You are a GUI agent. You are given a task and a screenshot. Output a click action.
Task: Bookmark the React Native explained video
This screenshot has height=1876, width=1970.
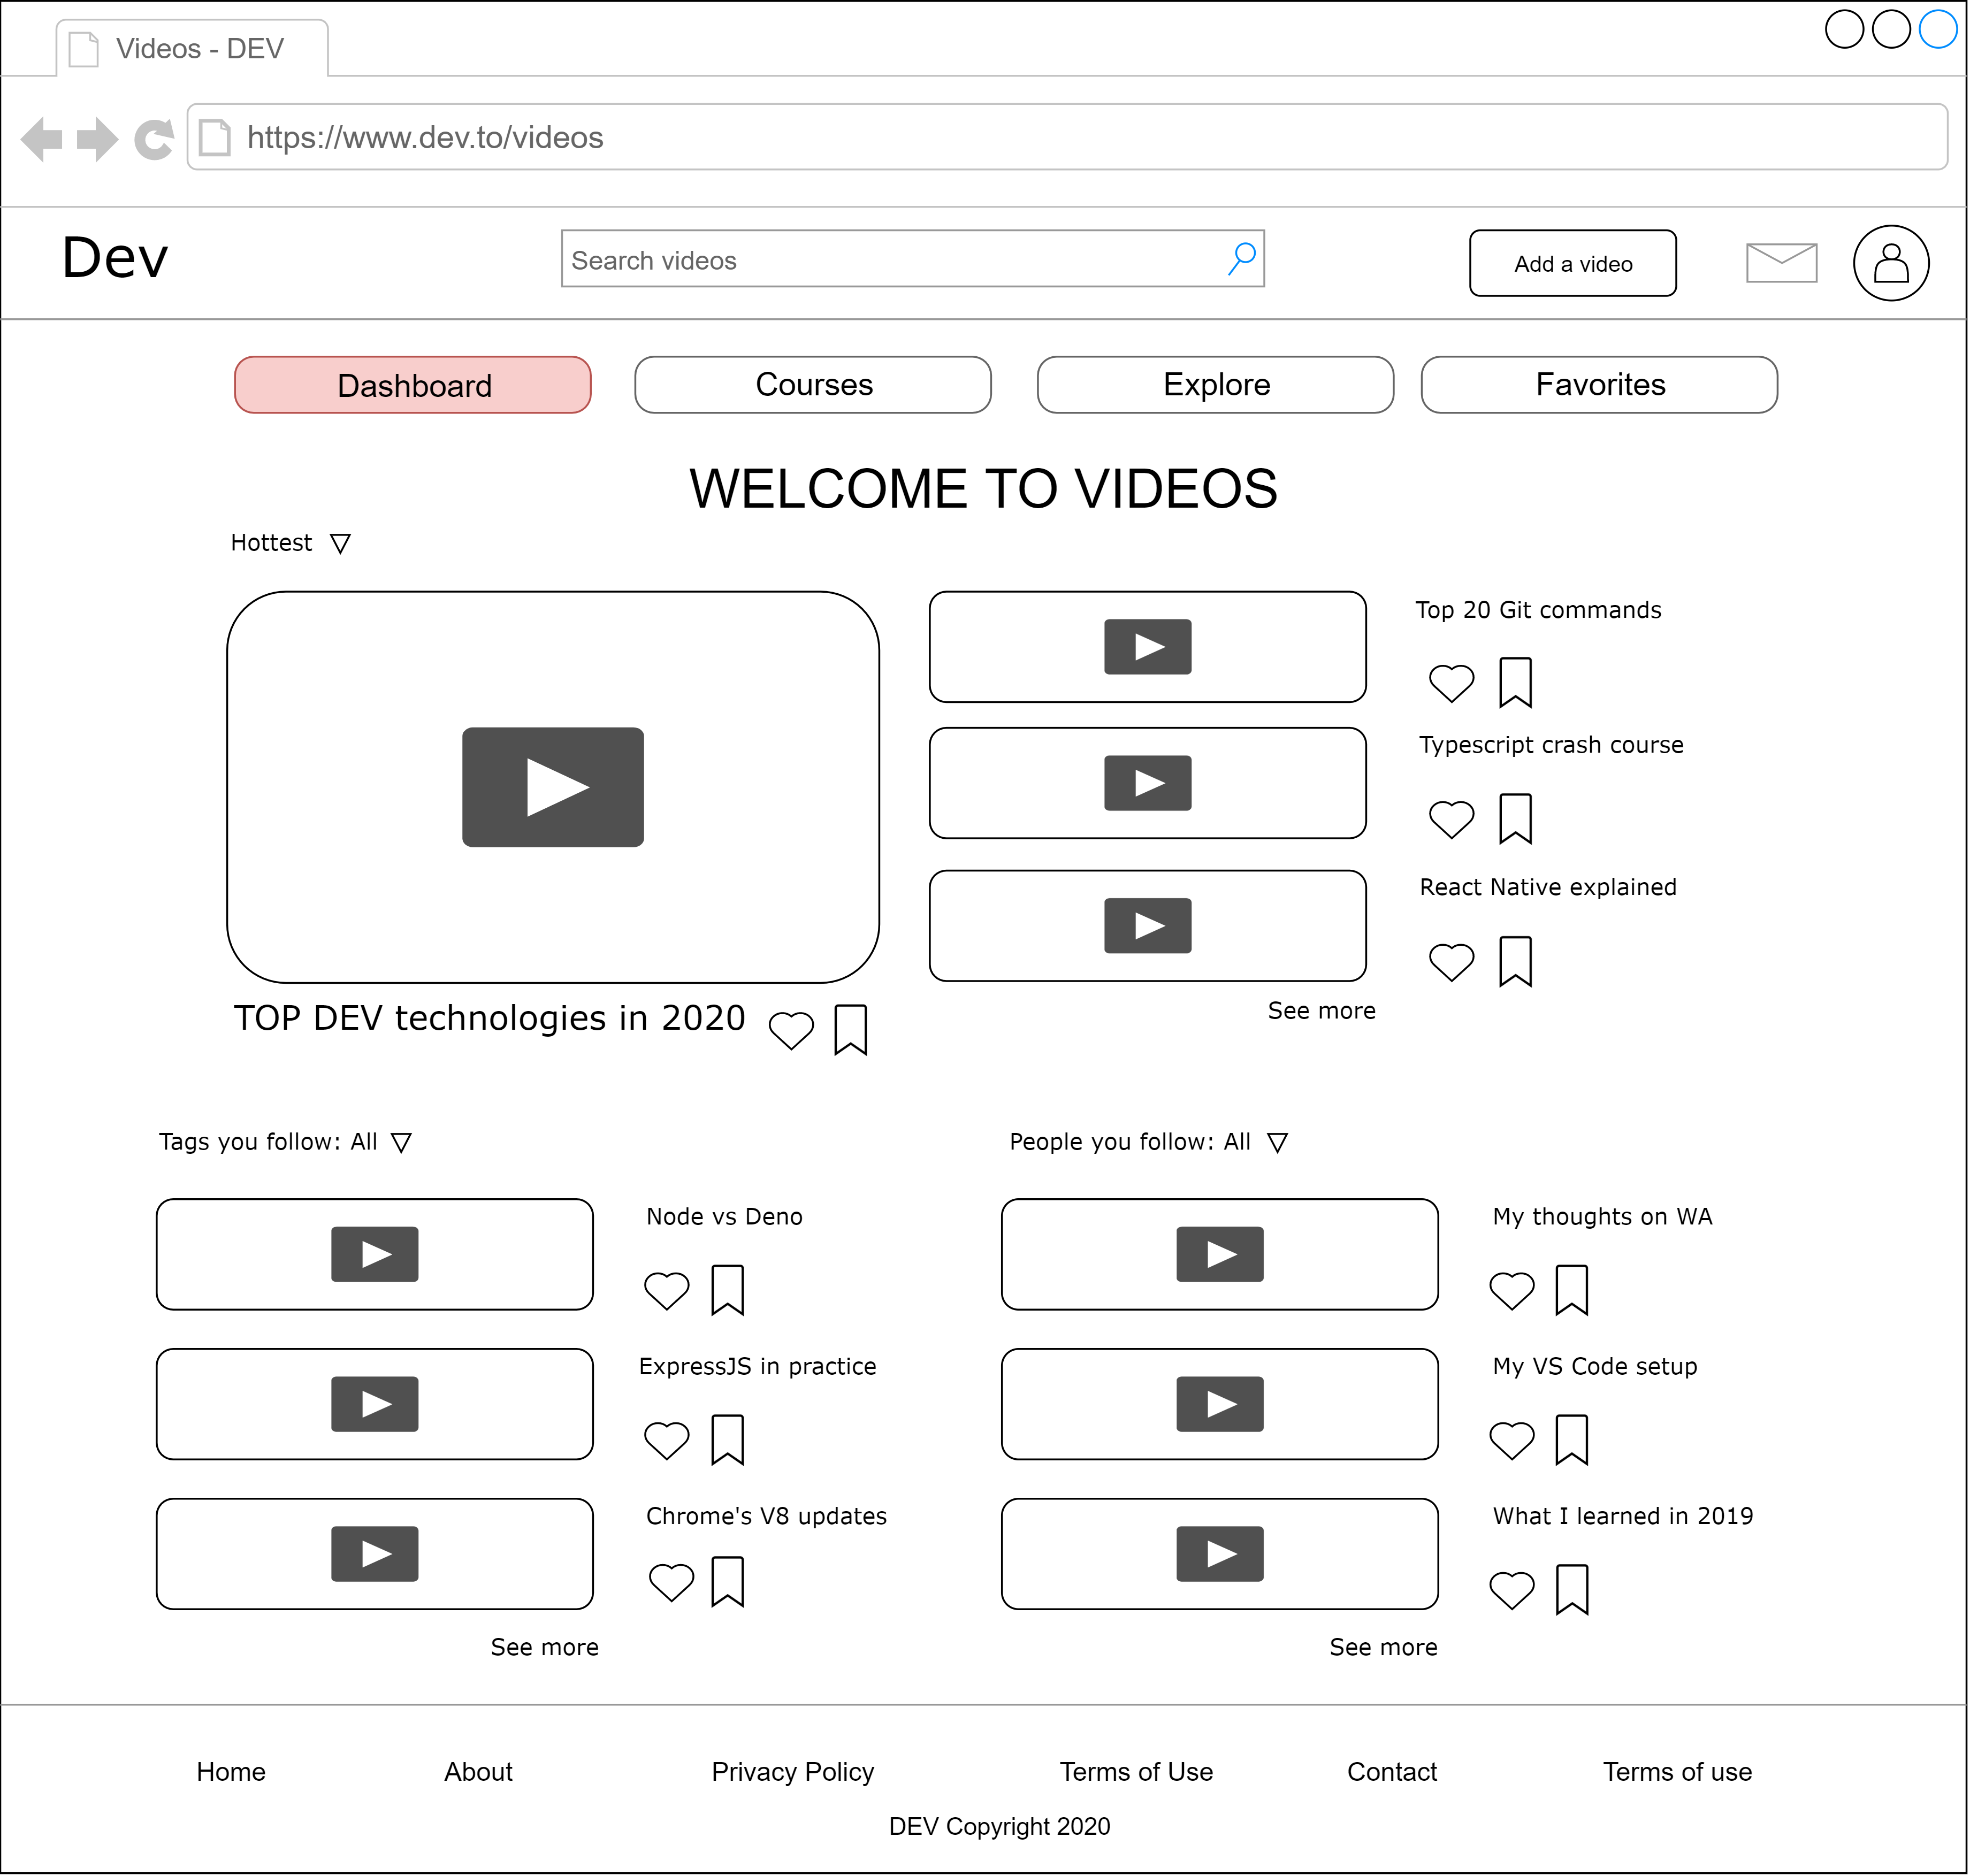(x=1516, y=961)
